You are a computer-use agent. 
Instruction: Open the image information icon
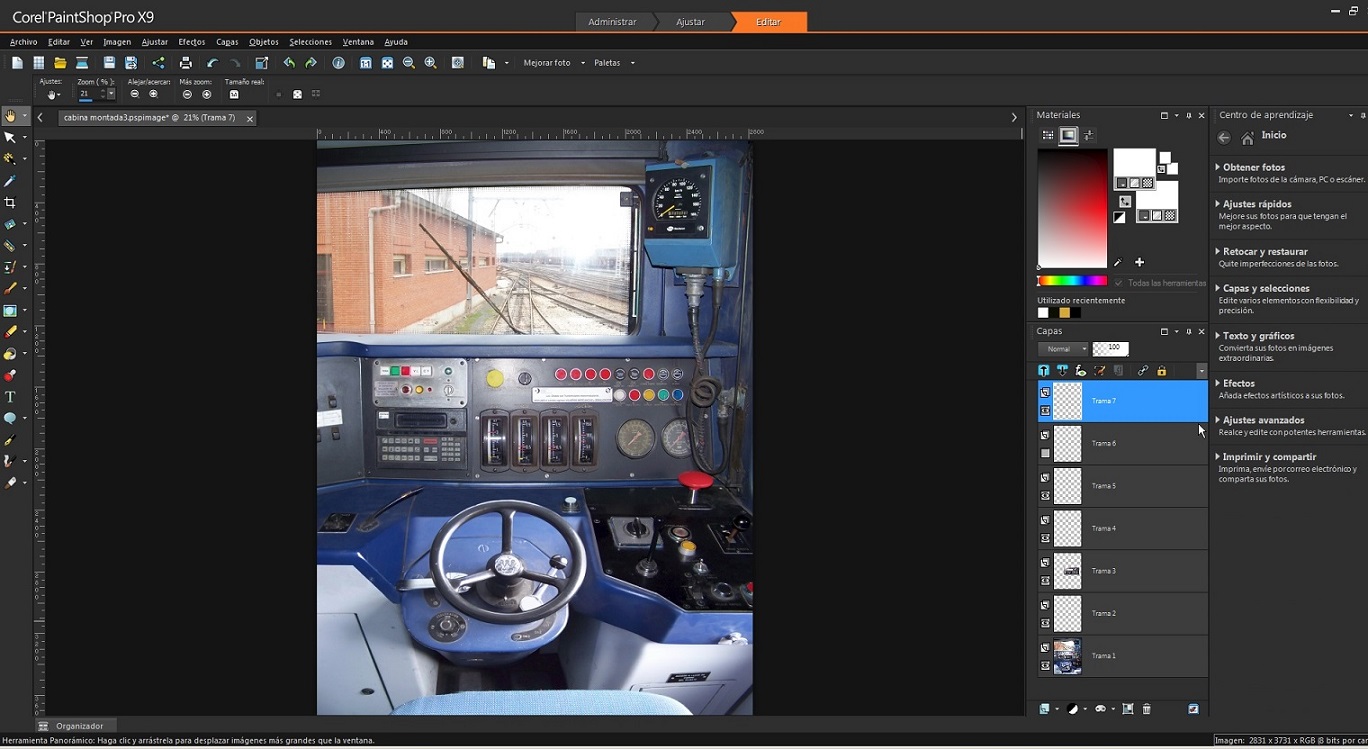tap(339, 63)
